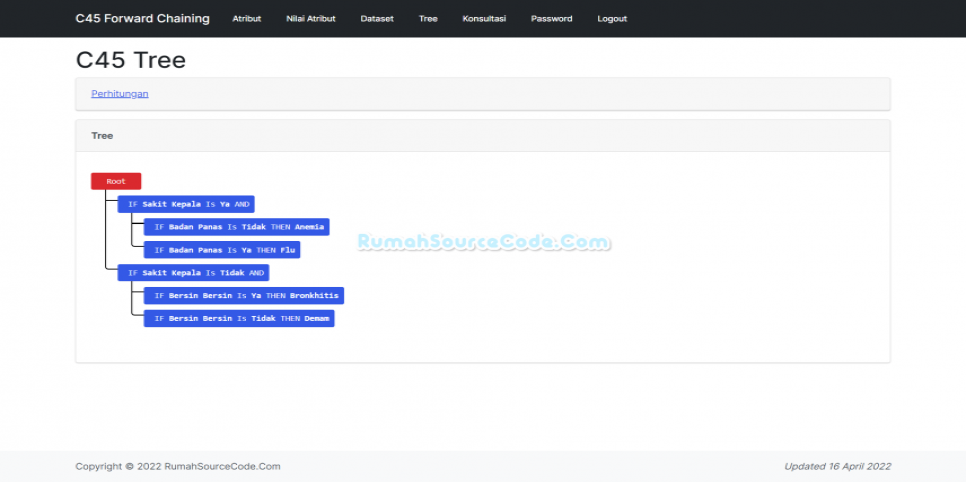Click the 'Bersin Bersin Is Ya THEN Bronkhitis' rule

click(244, 296)
